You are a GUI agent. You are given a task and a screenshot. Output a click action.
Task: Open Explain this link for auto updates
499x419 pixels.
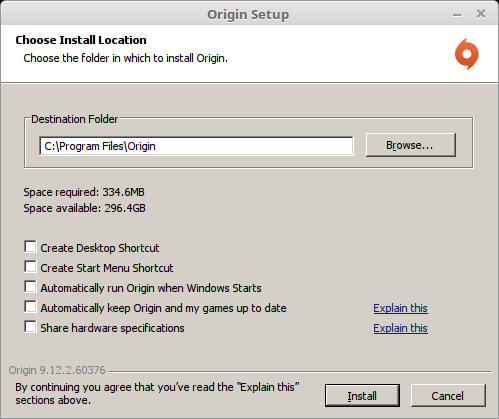pyautogui.click(x=400, y=308)
